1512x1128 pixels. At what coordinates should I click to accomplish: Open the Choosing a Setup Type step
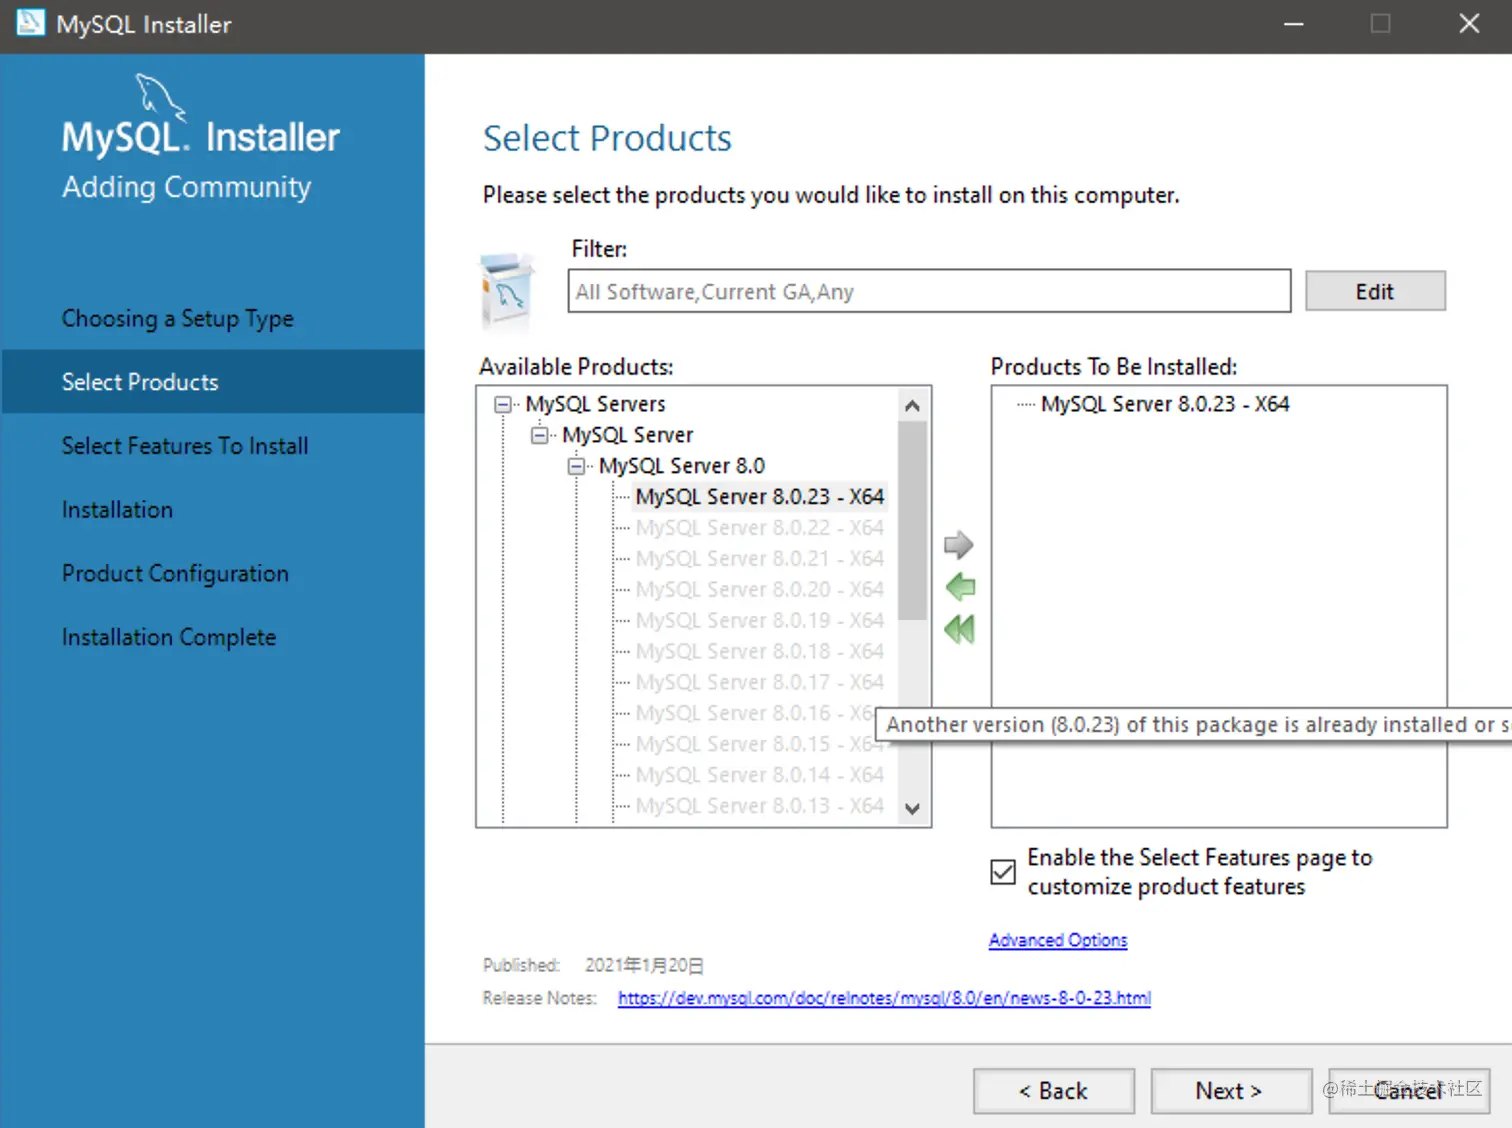[178, 318]
